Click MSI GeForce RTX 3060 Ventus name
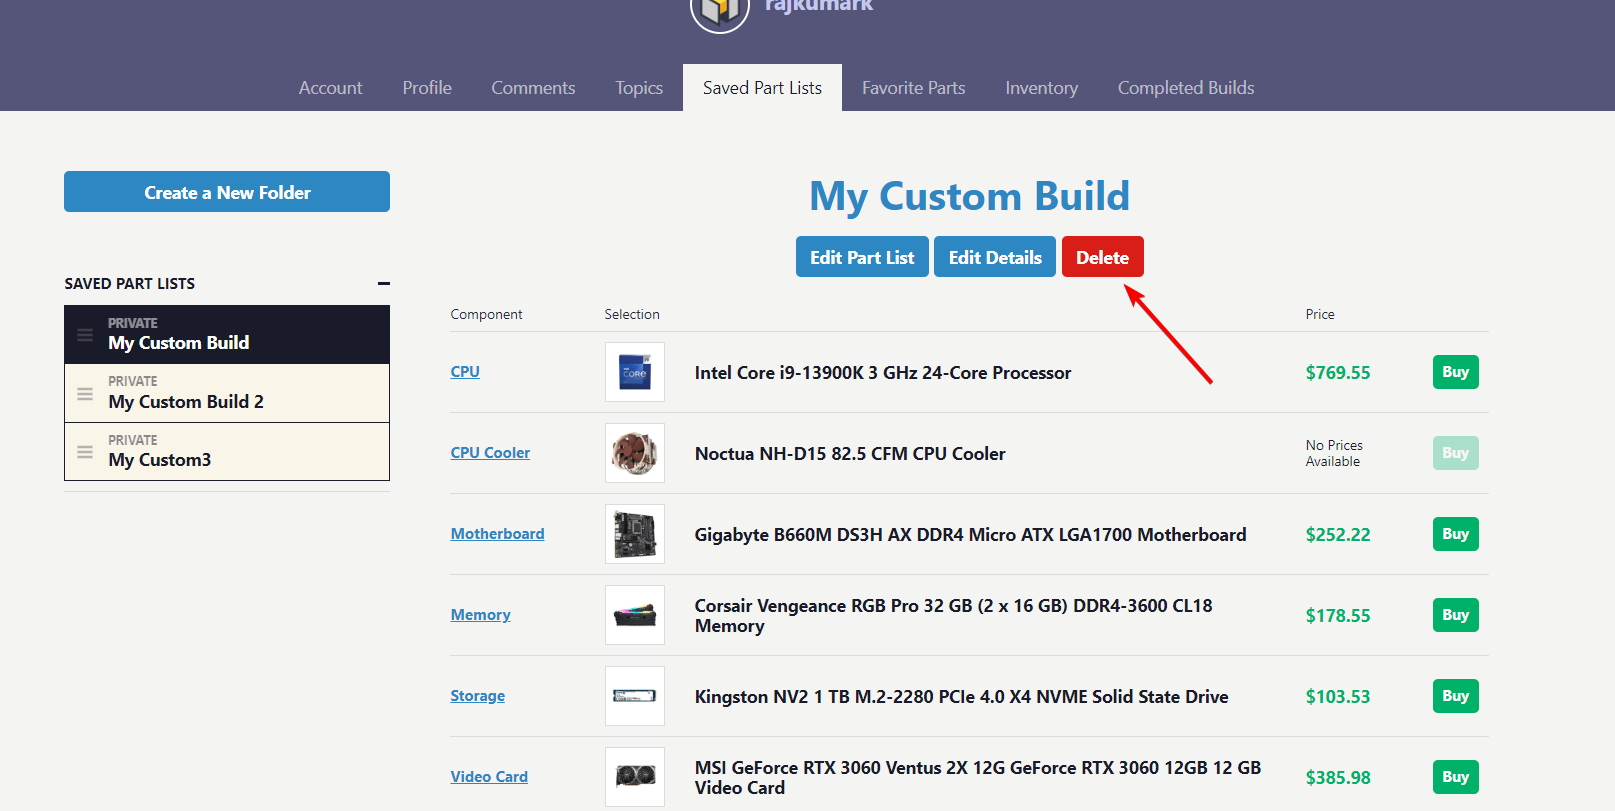 pyautogui.click(x=978, y=778)
